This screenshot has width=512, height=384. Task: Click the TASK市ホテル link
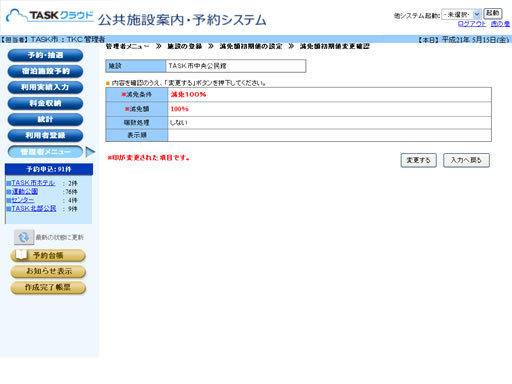[33, 183]
